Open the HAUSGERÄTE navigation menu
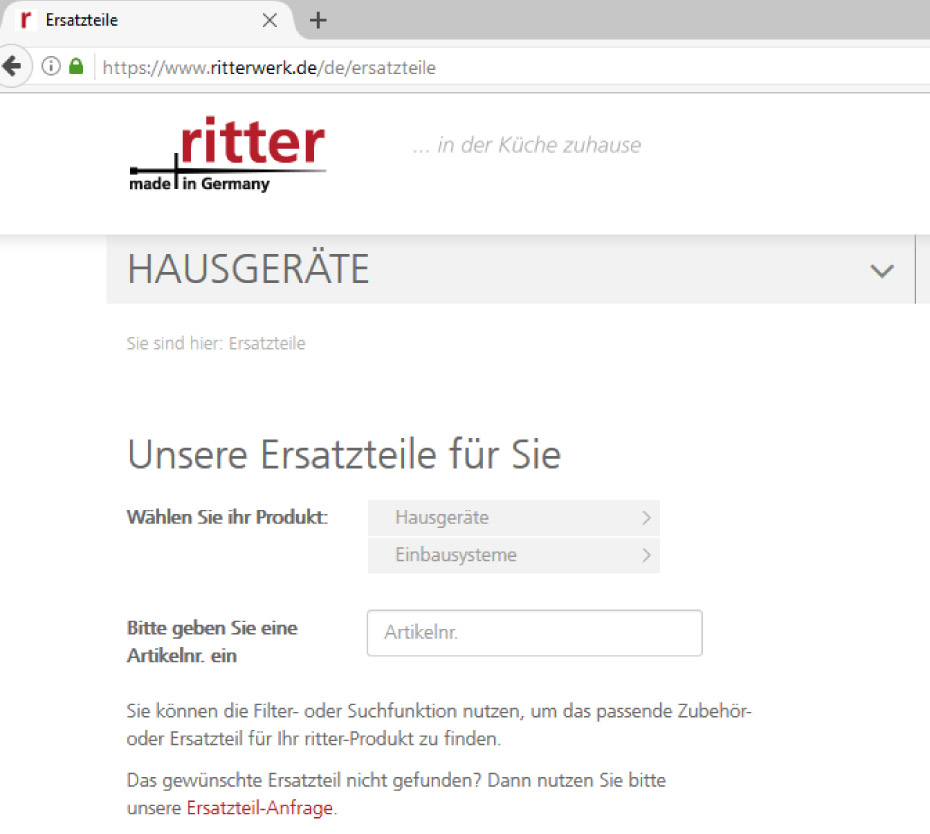930x834 pixels. [249, 270]
